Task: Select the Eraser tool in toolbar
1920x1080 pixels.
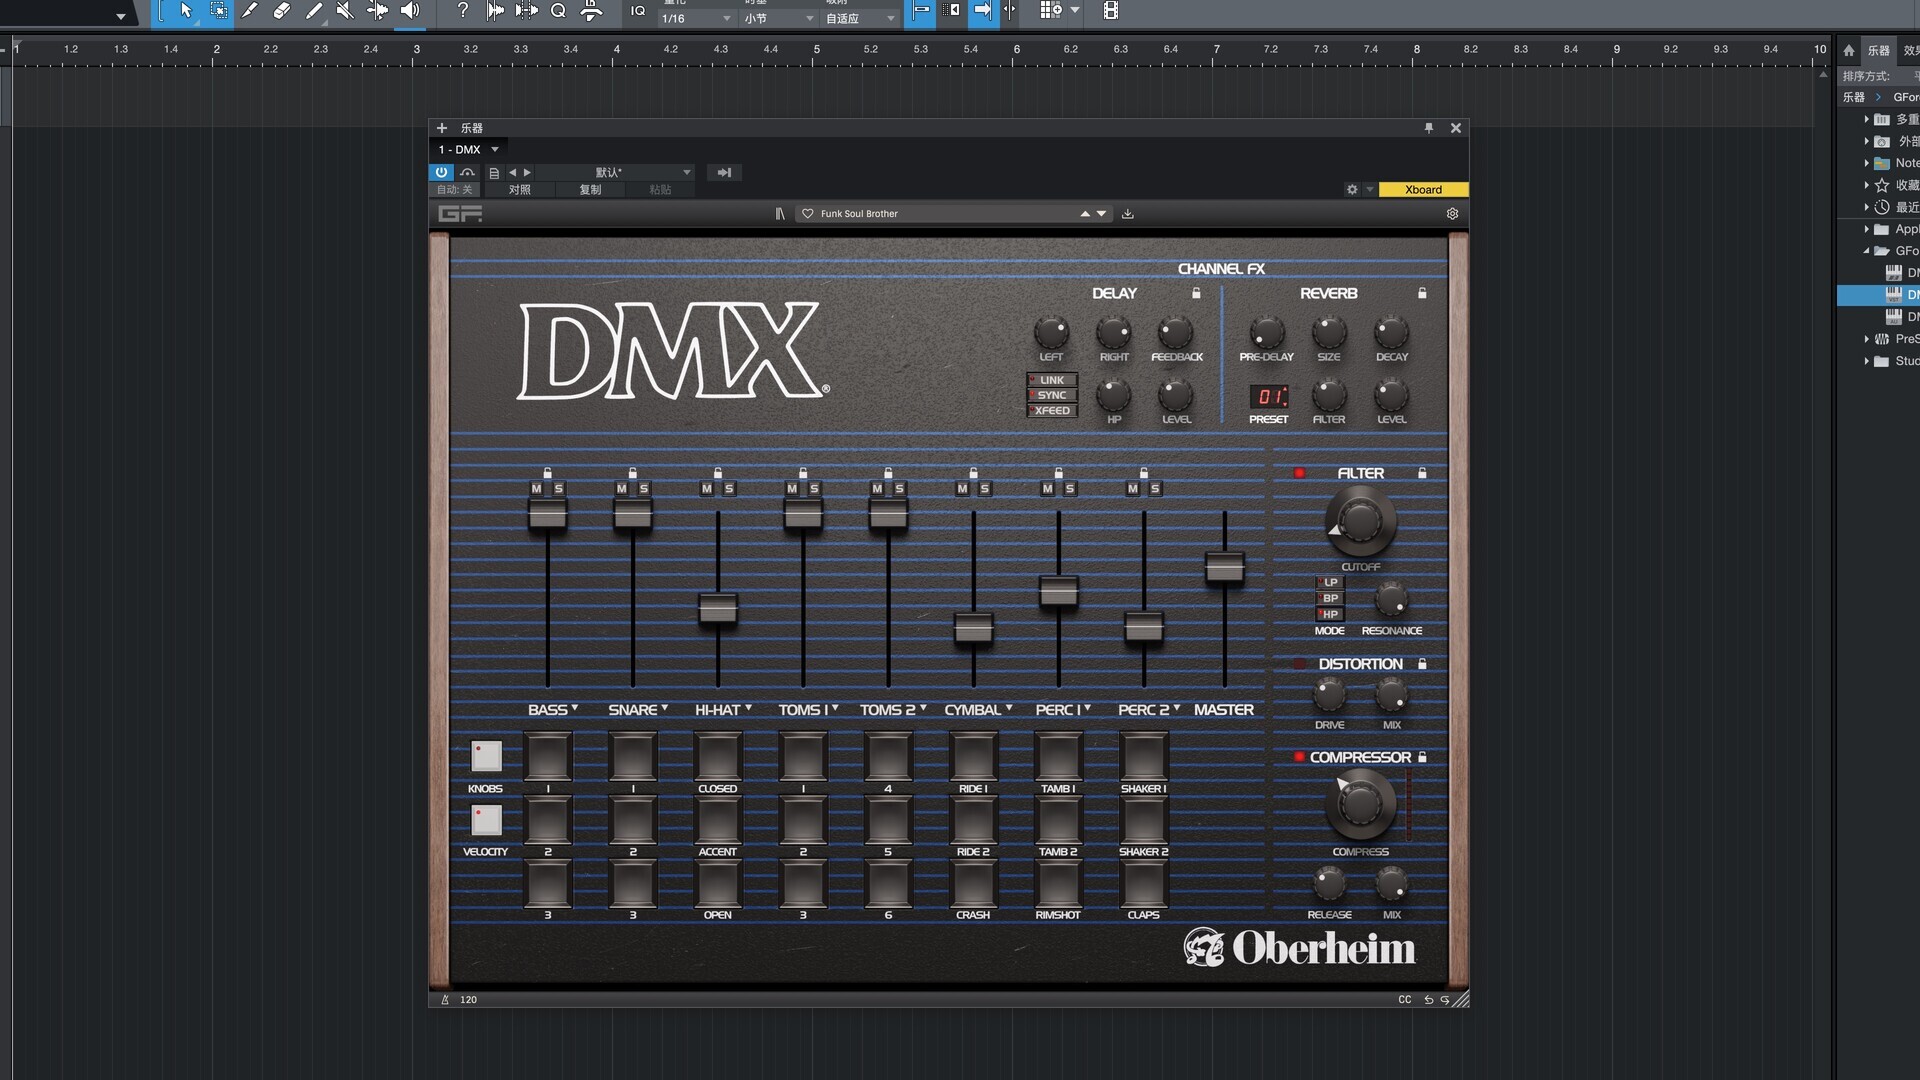Action: point(282,11)
